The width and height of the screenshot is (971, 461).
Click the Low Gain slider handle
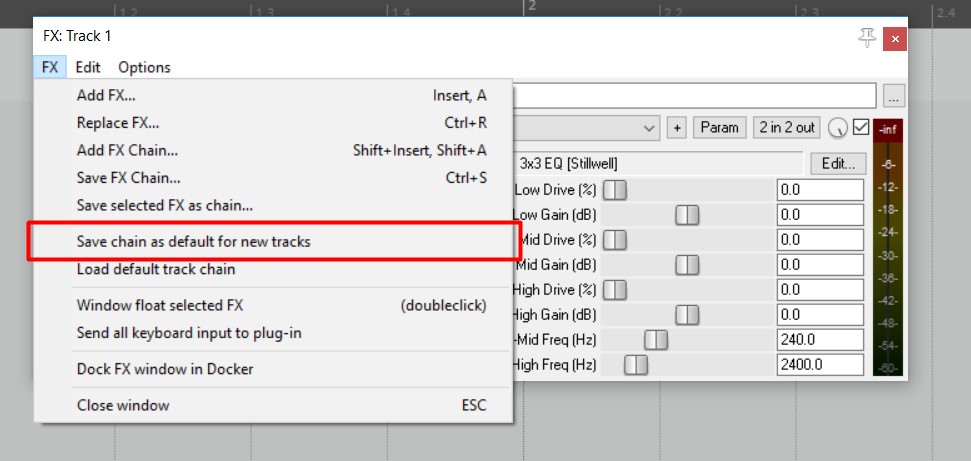click(x=687, y=214)
